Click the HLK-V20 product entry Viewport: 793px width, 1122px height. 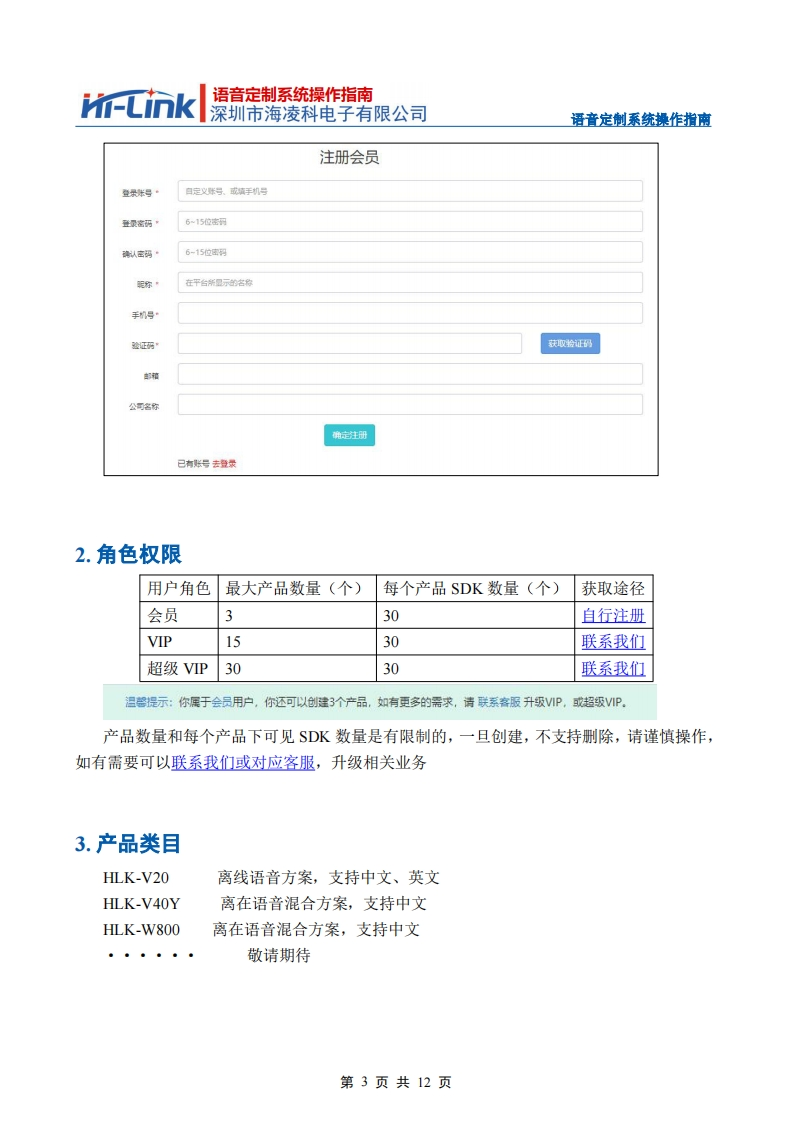[136, 878]
